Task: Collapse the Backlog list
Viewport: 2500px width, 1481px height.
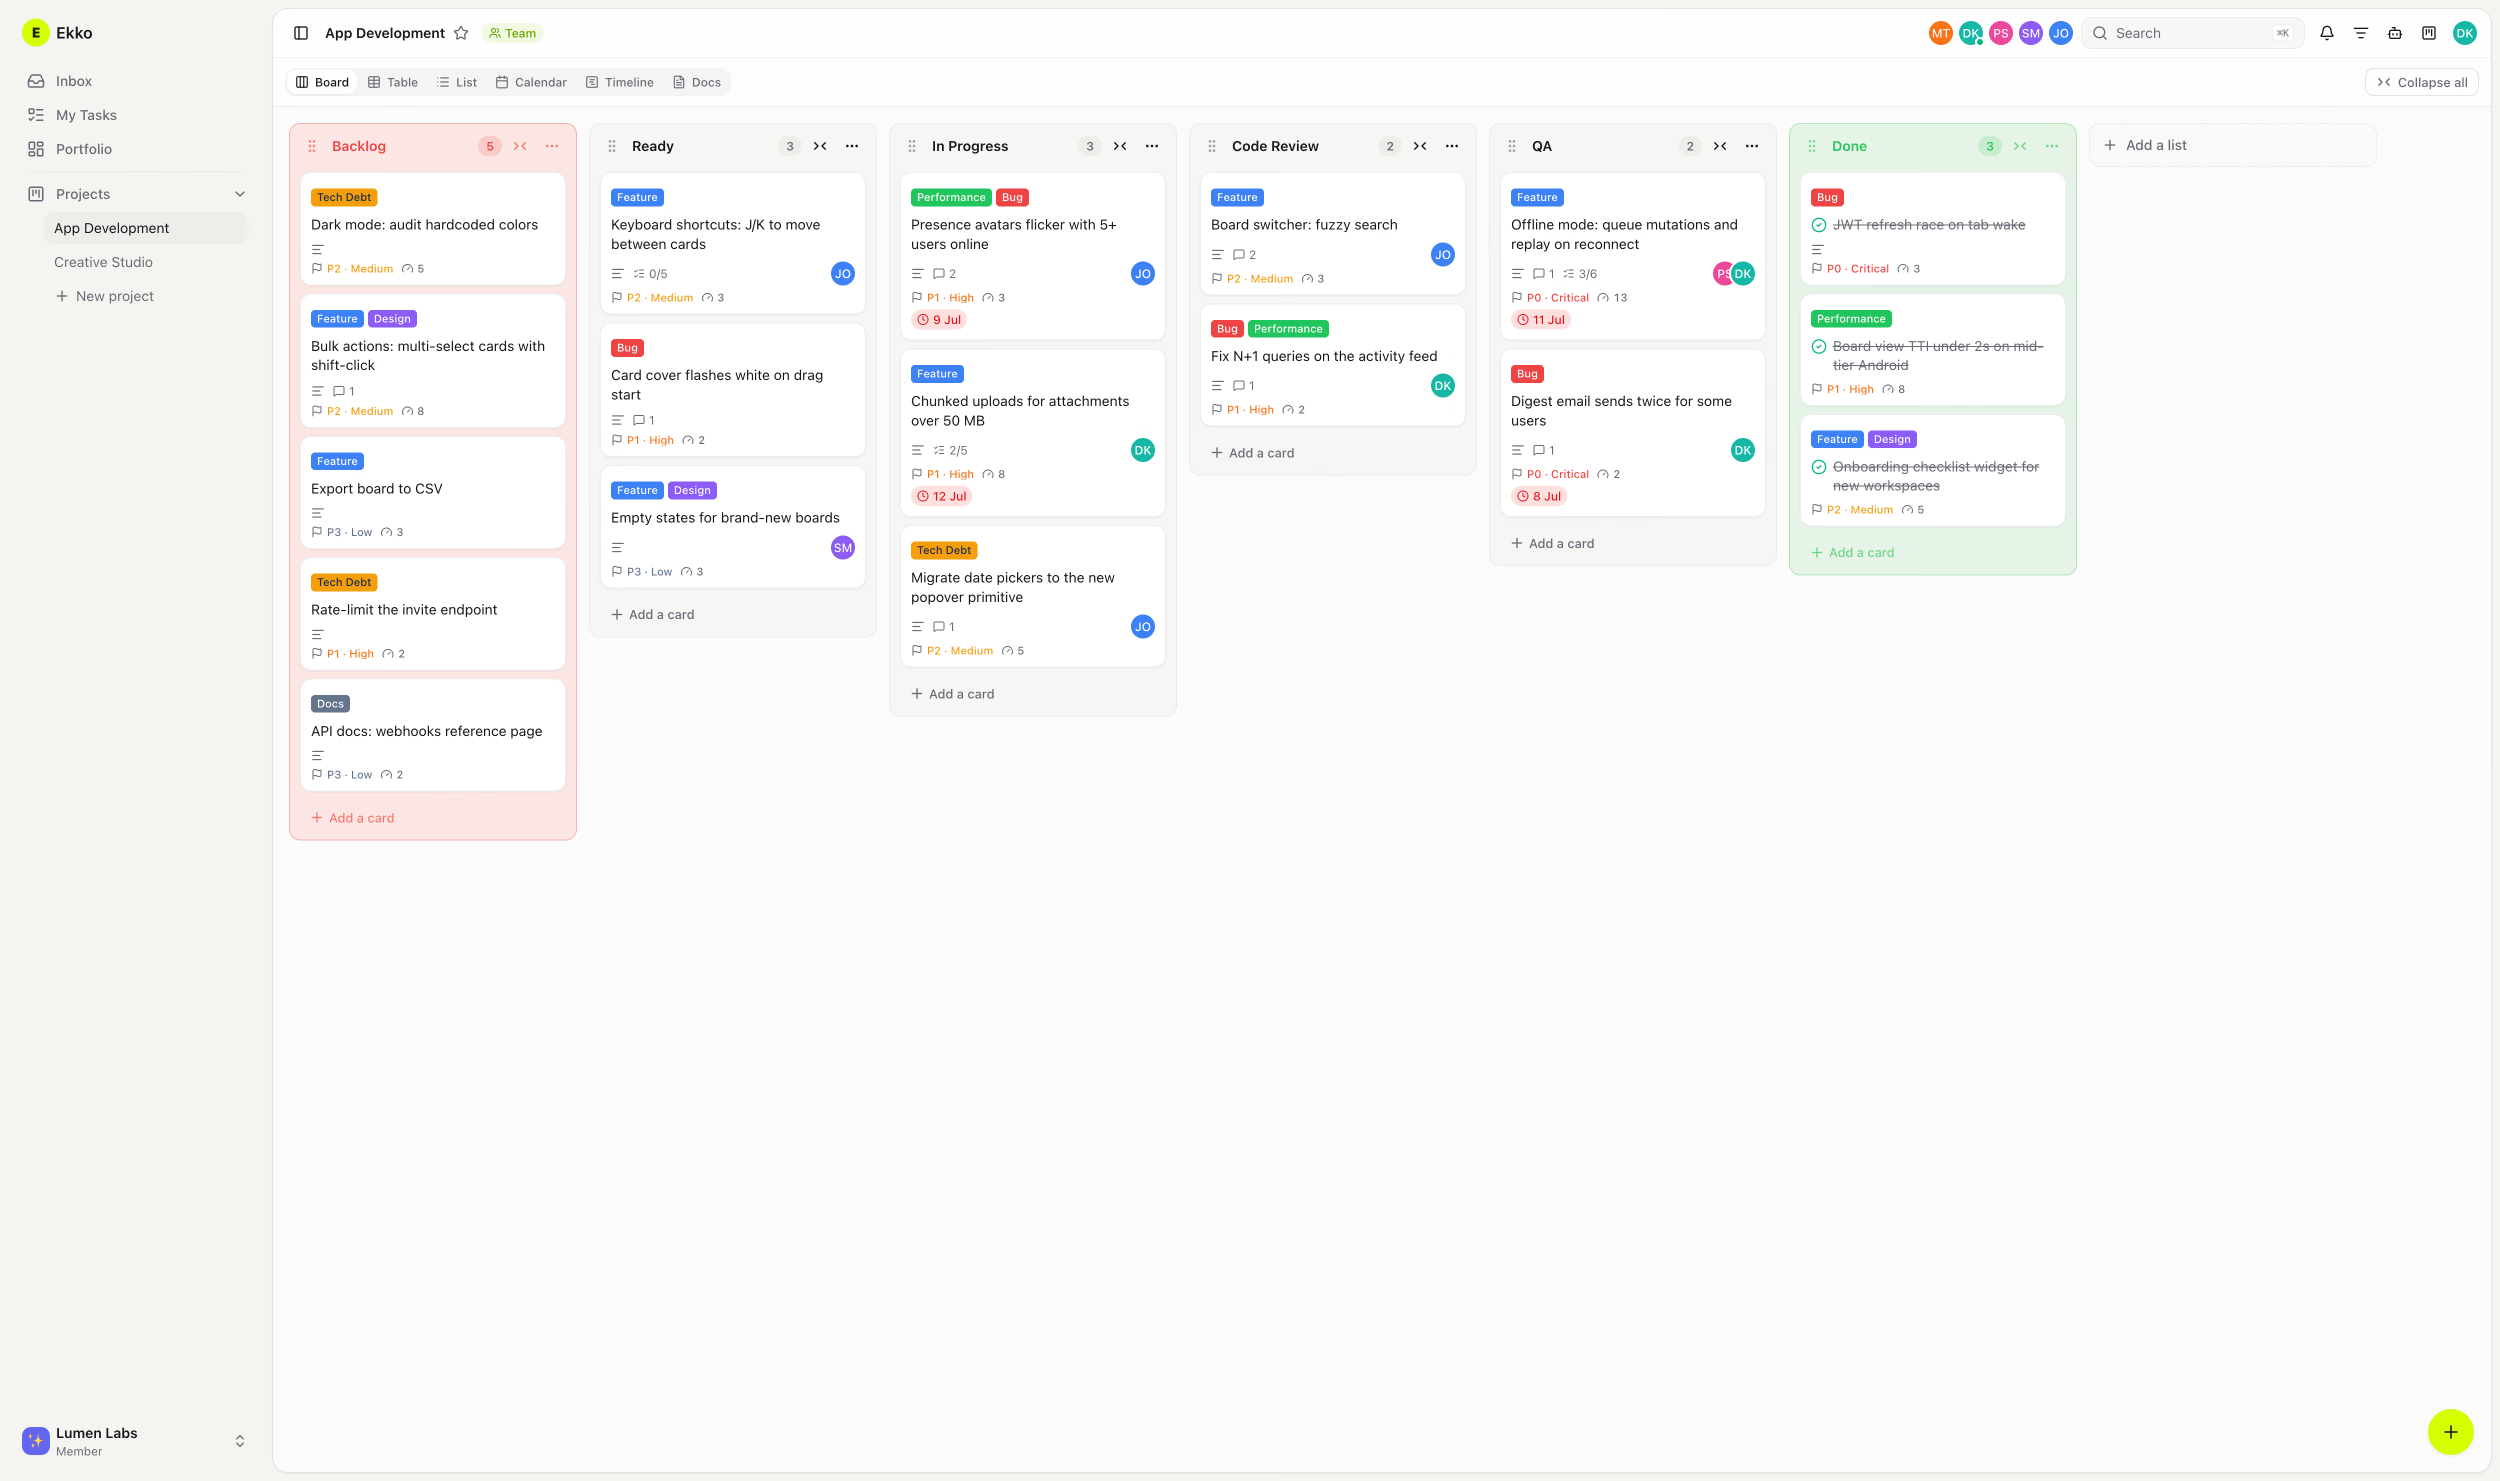Action: coord(520,146)
